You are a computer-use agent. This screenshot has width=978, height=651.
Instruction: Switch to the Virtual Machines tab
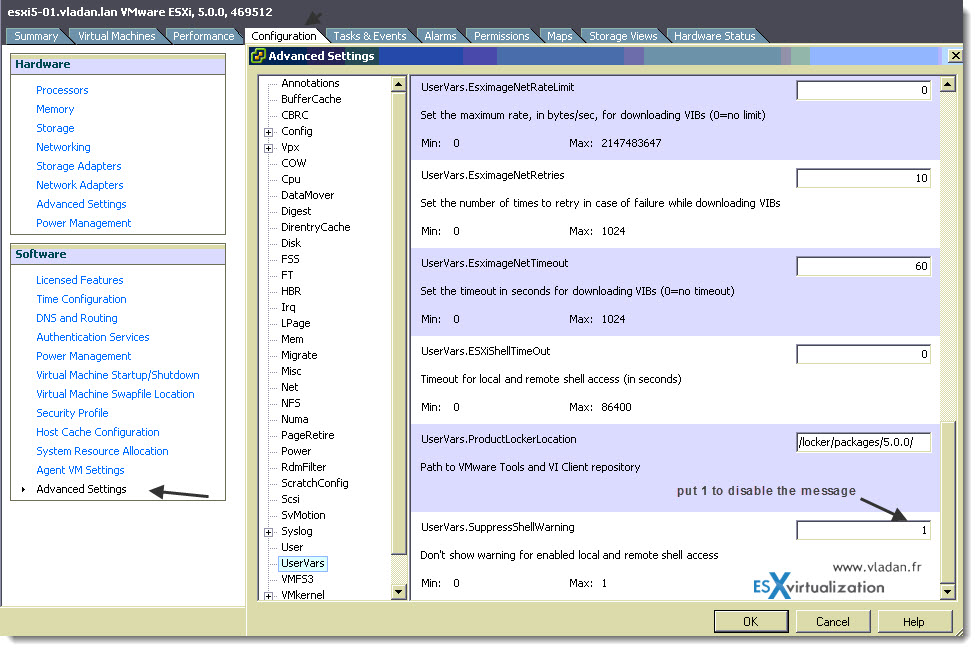coord(117,36)
